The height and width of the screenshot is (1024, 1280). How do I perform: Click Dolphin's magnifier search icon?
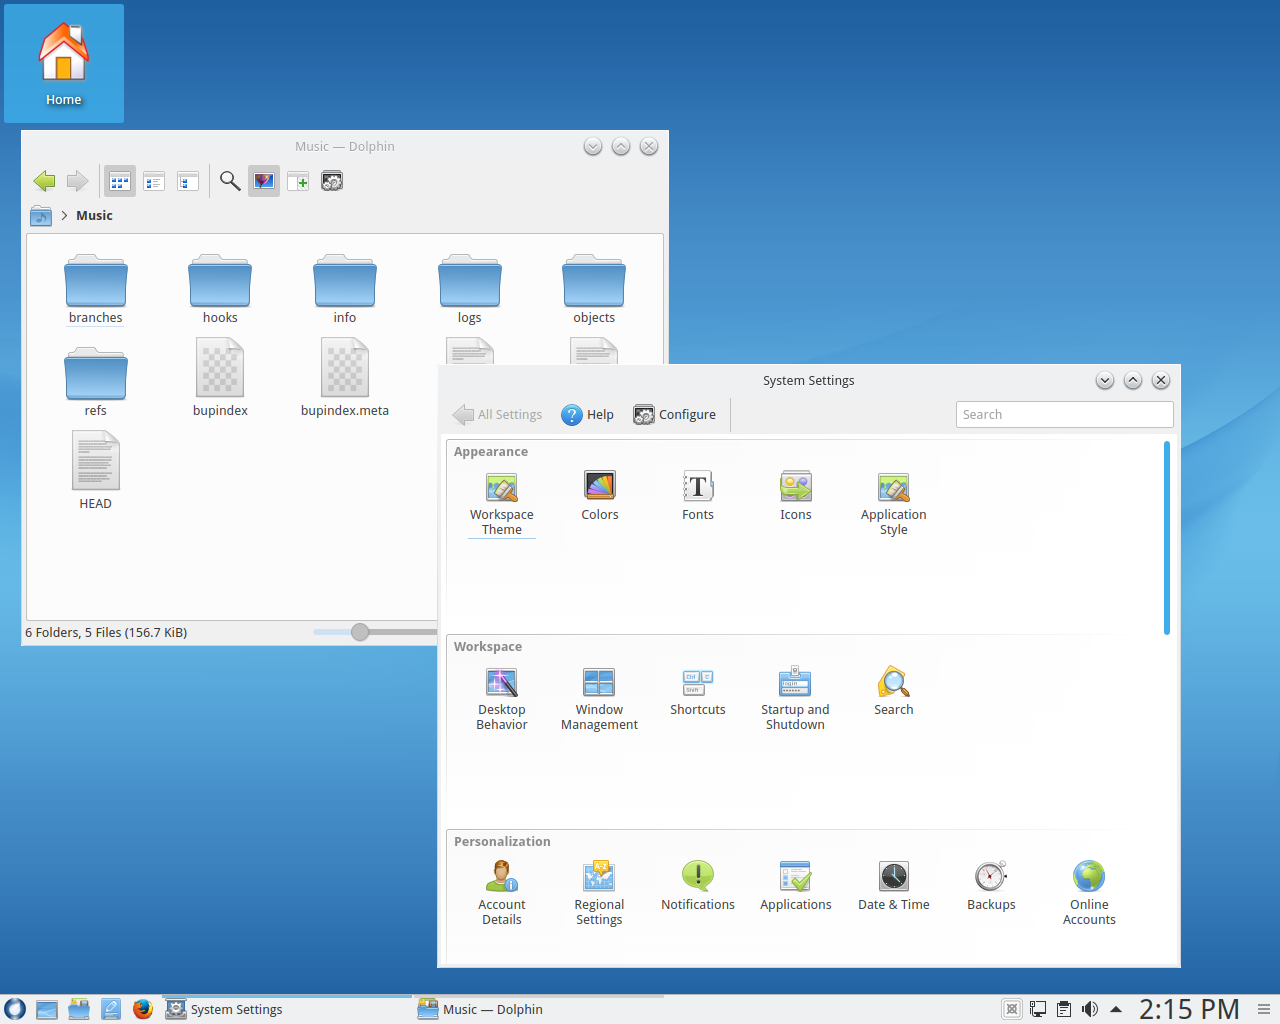point(230,181)
